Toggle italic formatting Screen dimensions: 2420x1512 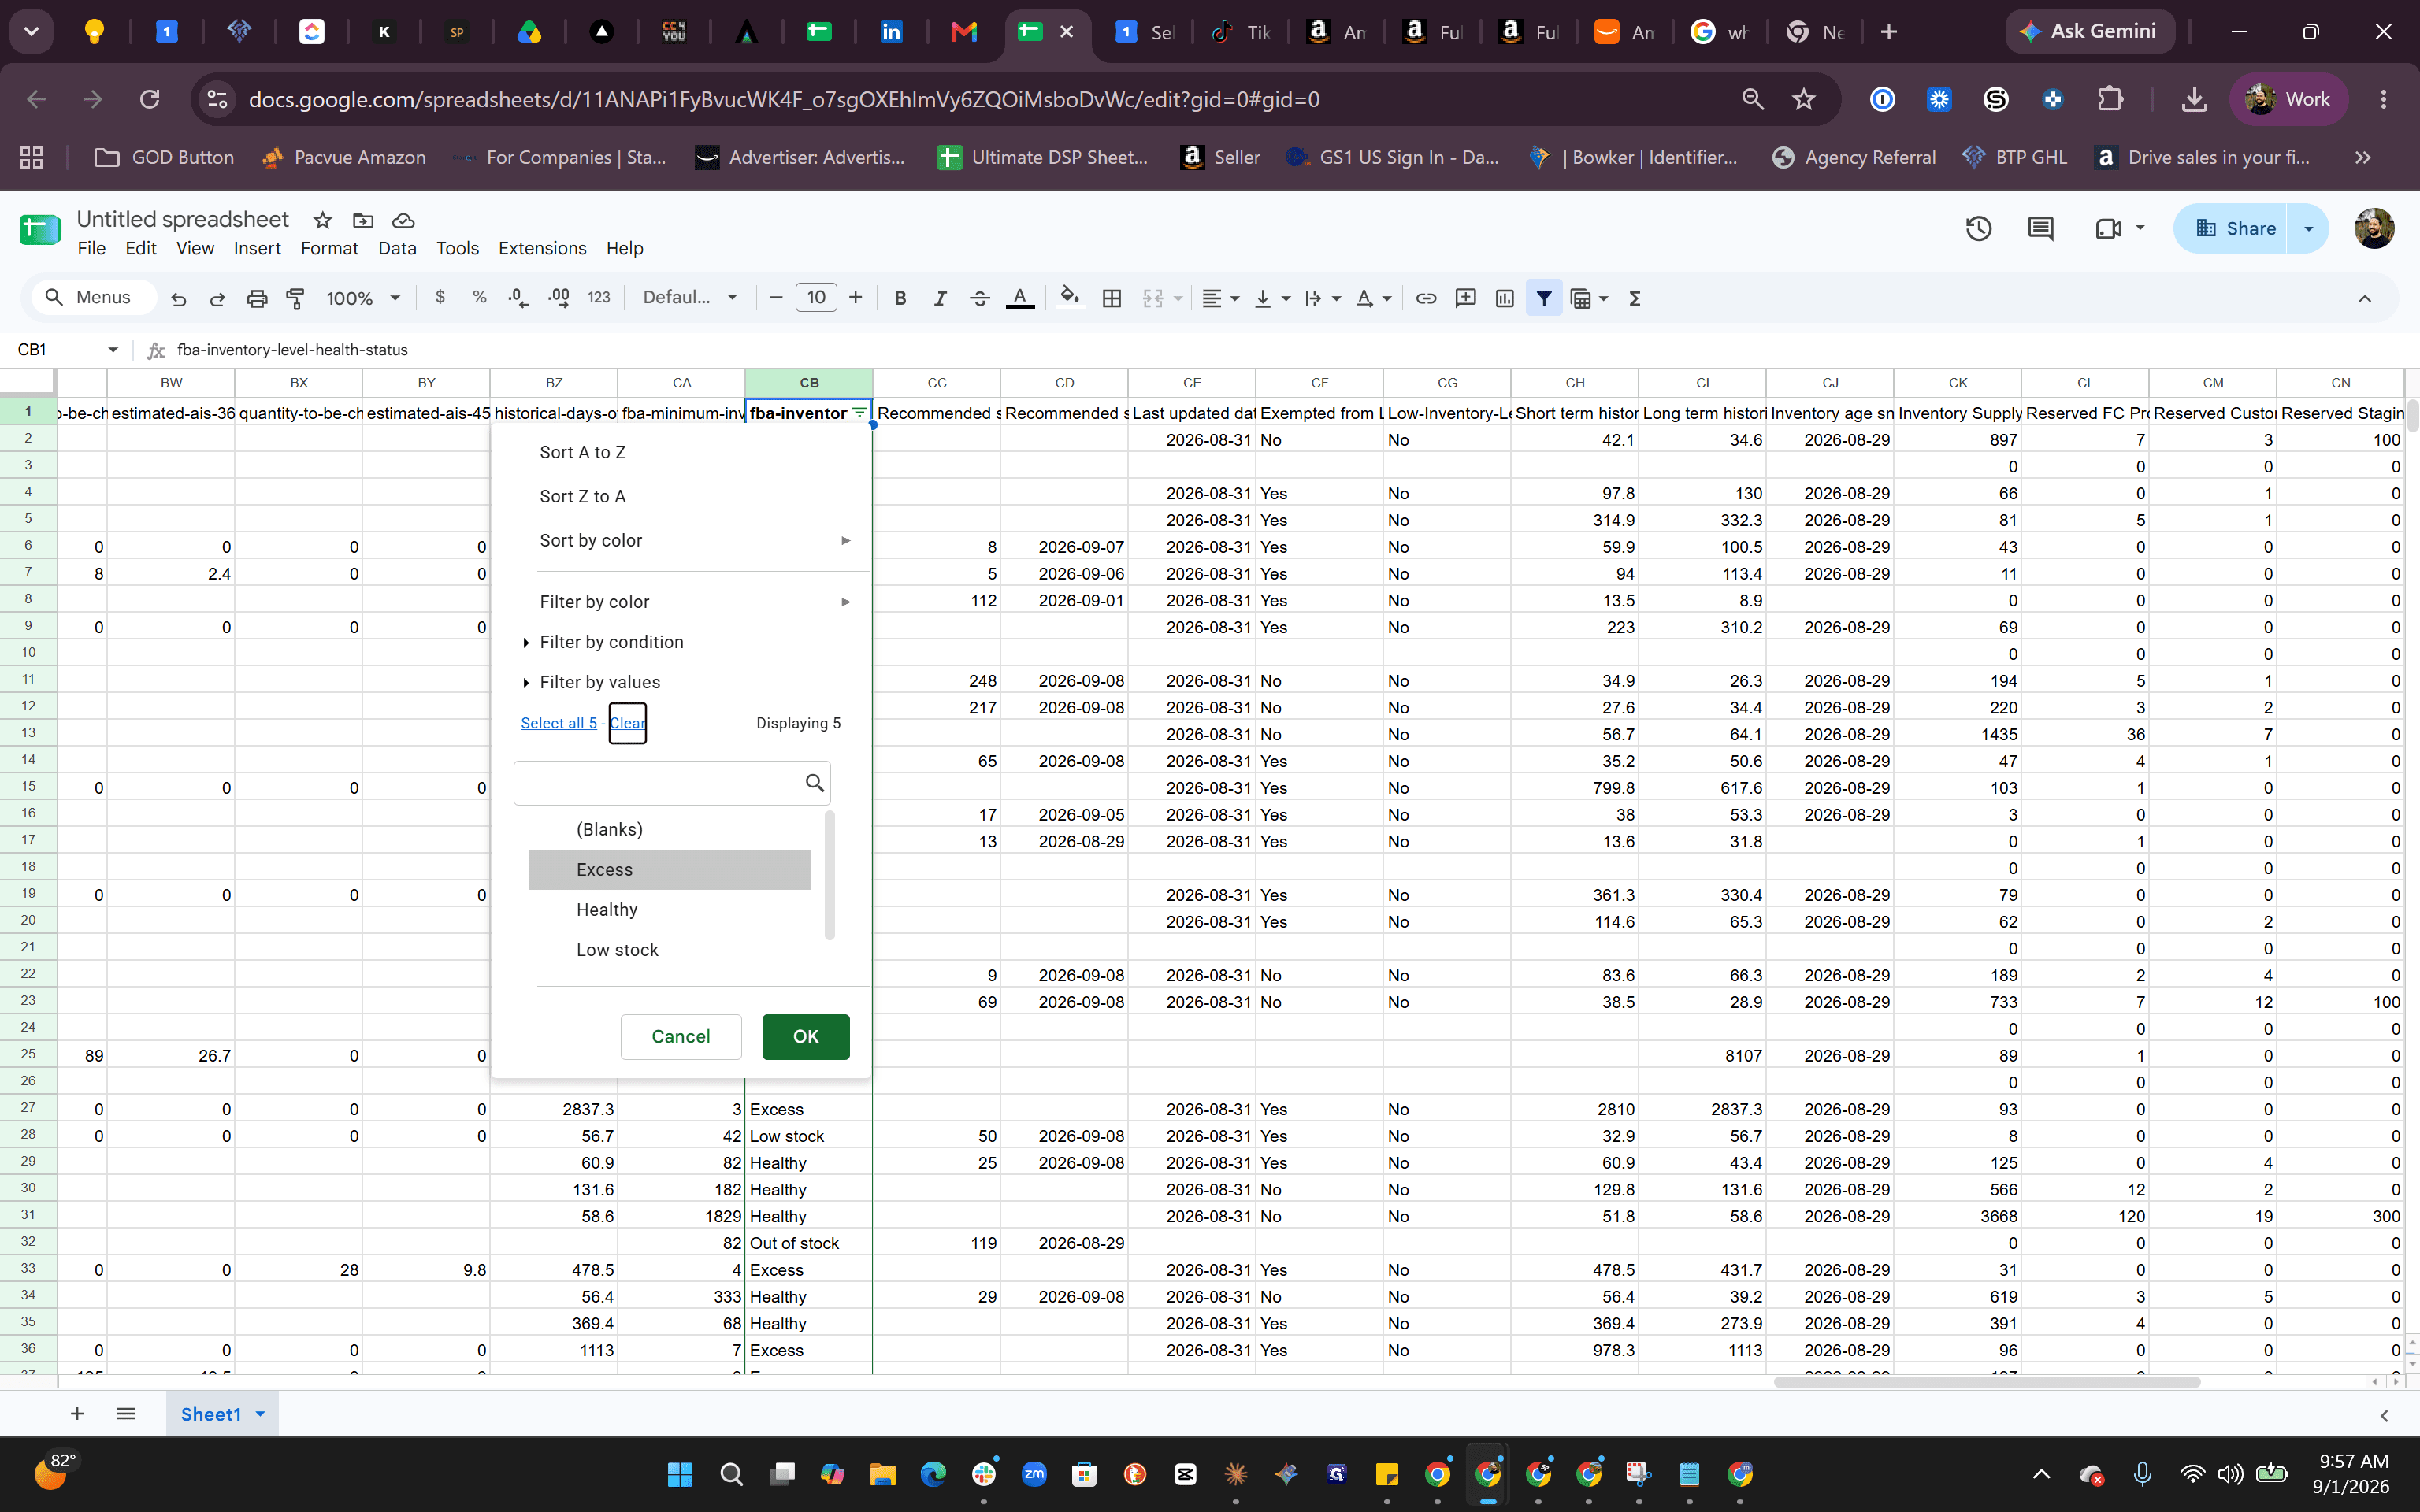[940, 298]
